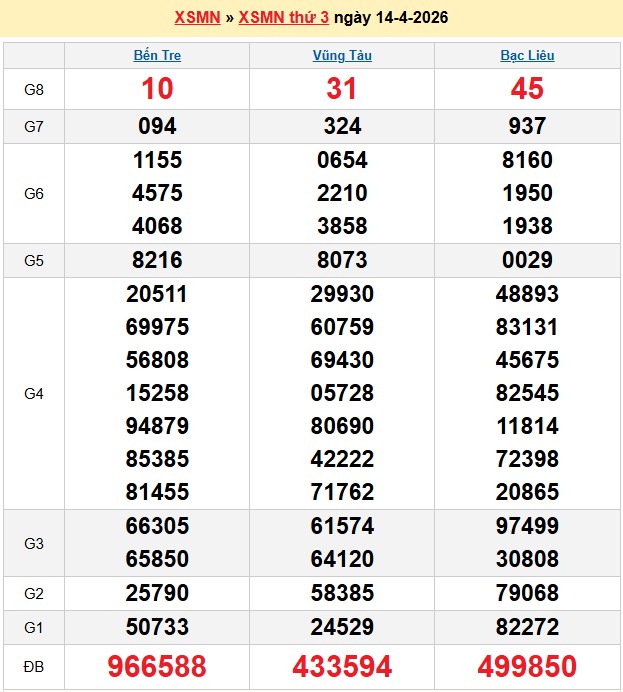Click the G8 result 45 for Bạc Liêu
623x692 pixels.
click(527, 89)
